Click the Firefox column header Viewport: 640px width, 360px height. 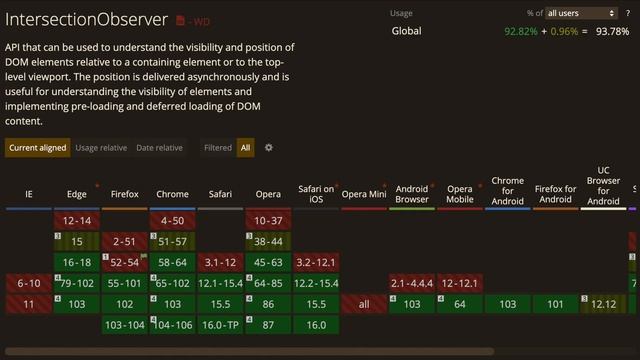124,194
